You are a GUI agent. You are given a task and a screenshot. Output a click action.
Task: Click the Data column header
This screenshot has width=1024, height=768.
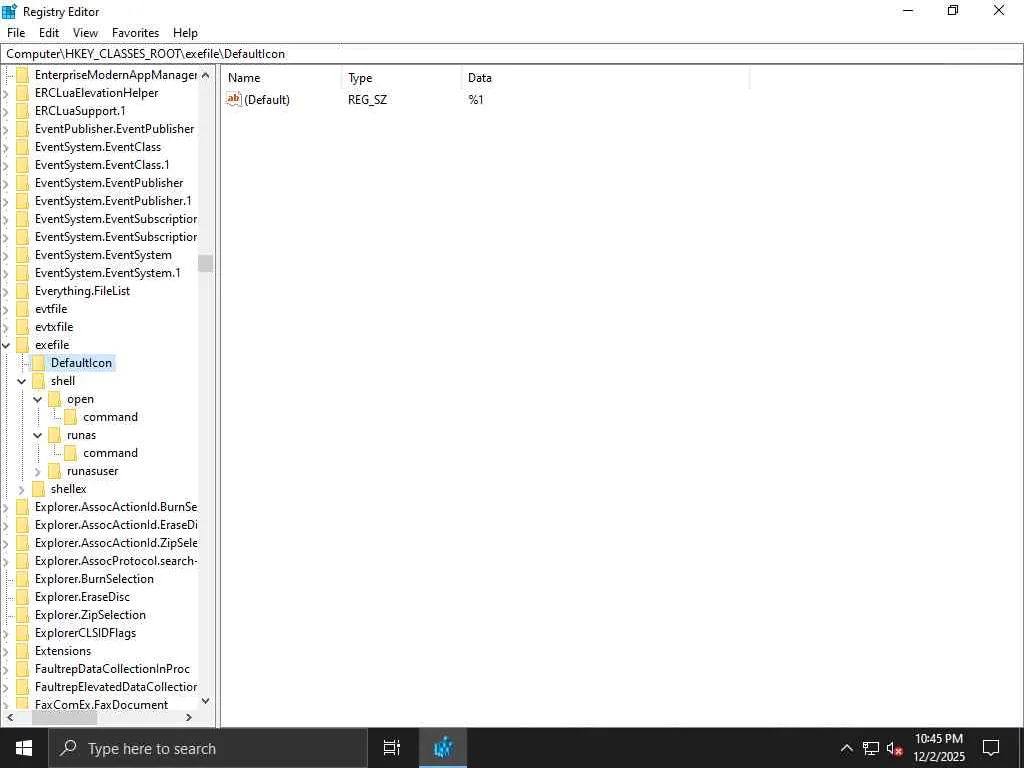tap(605, 78)
